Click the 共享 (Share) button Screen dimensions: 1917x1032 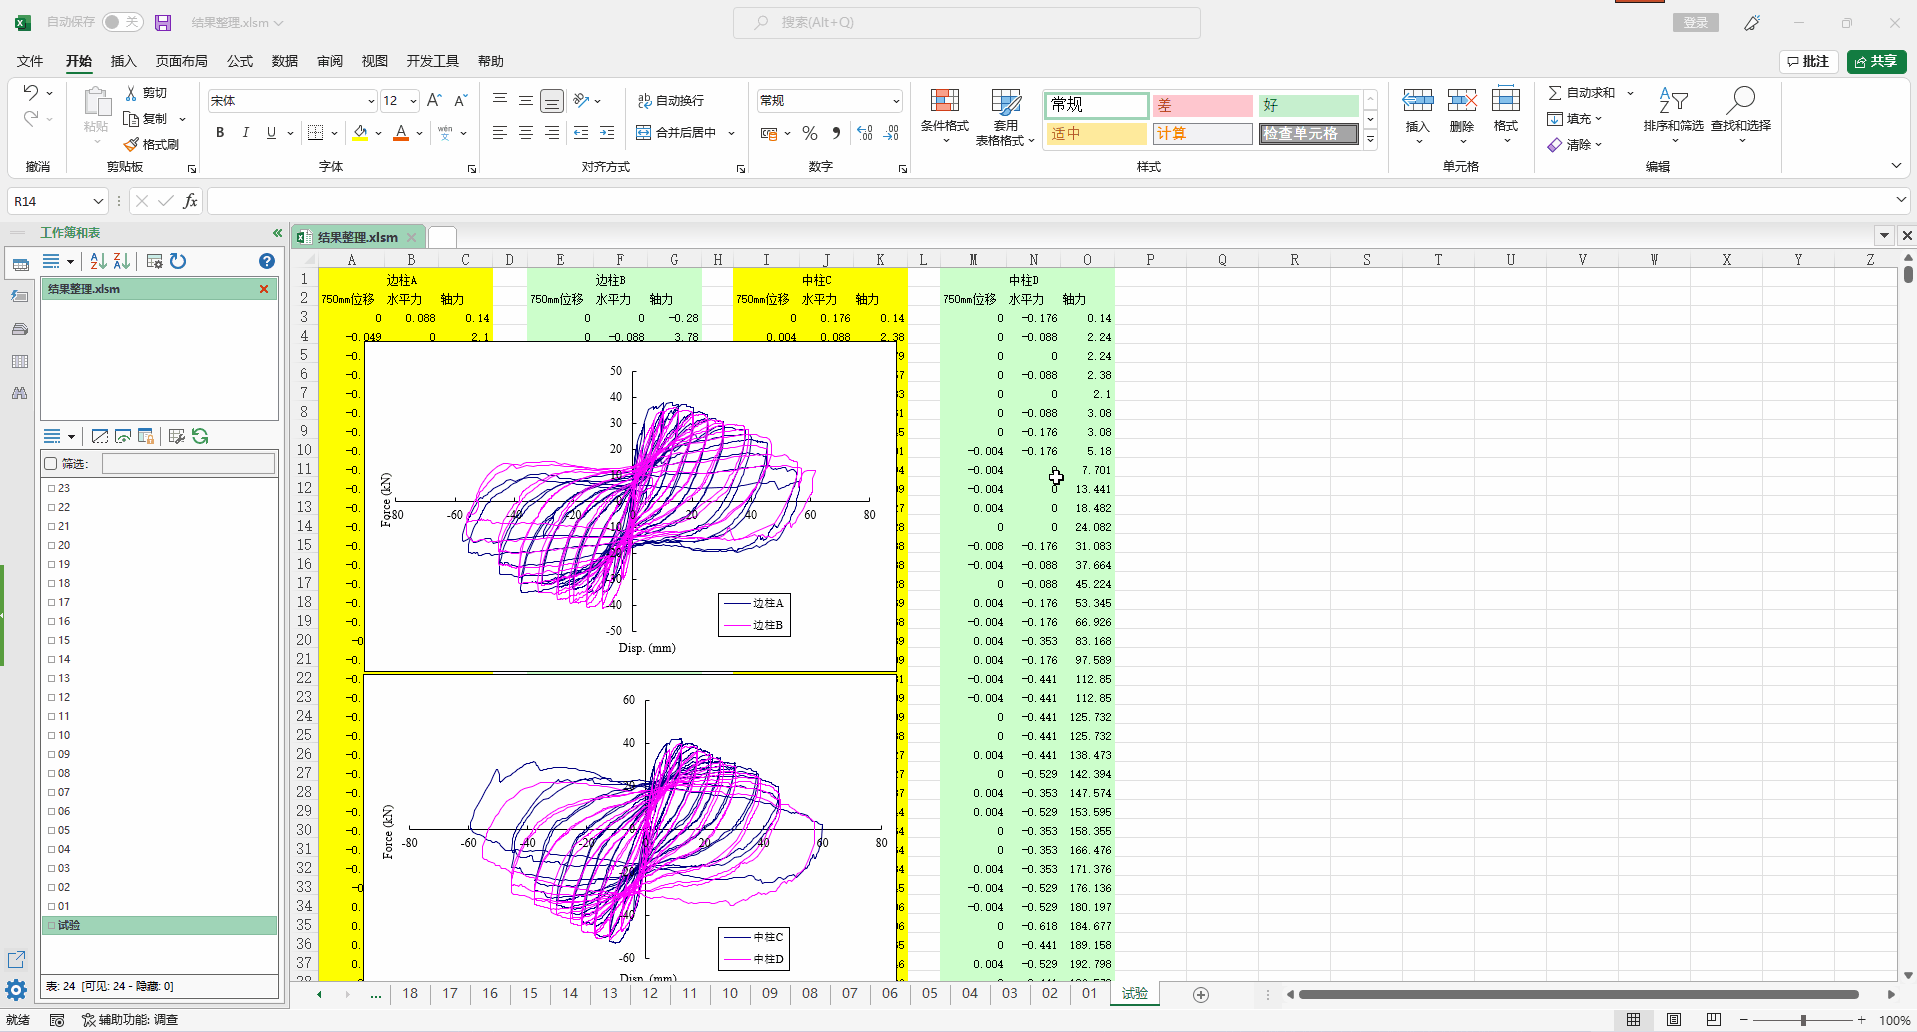[1876, 62]
